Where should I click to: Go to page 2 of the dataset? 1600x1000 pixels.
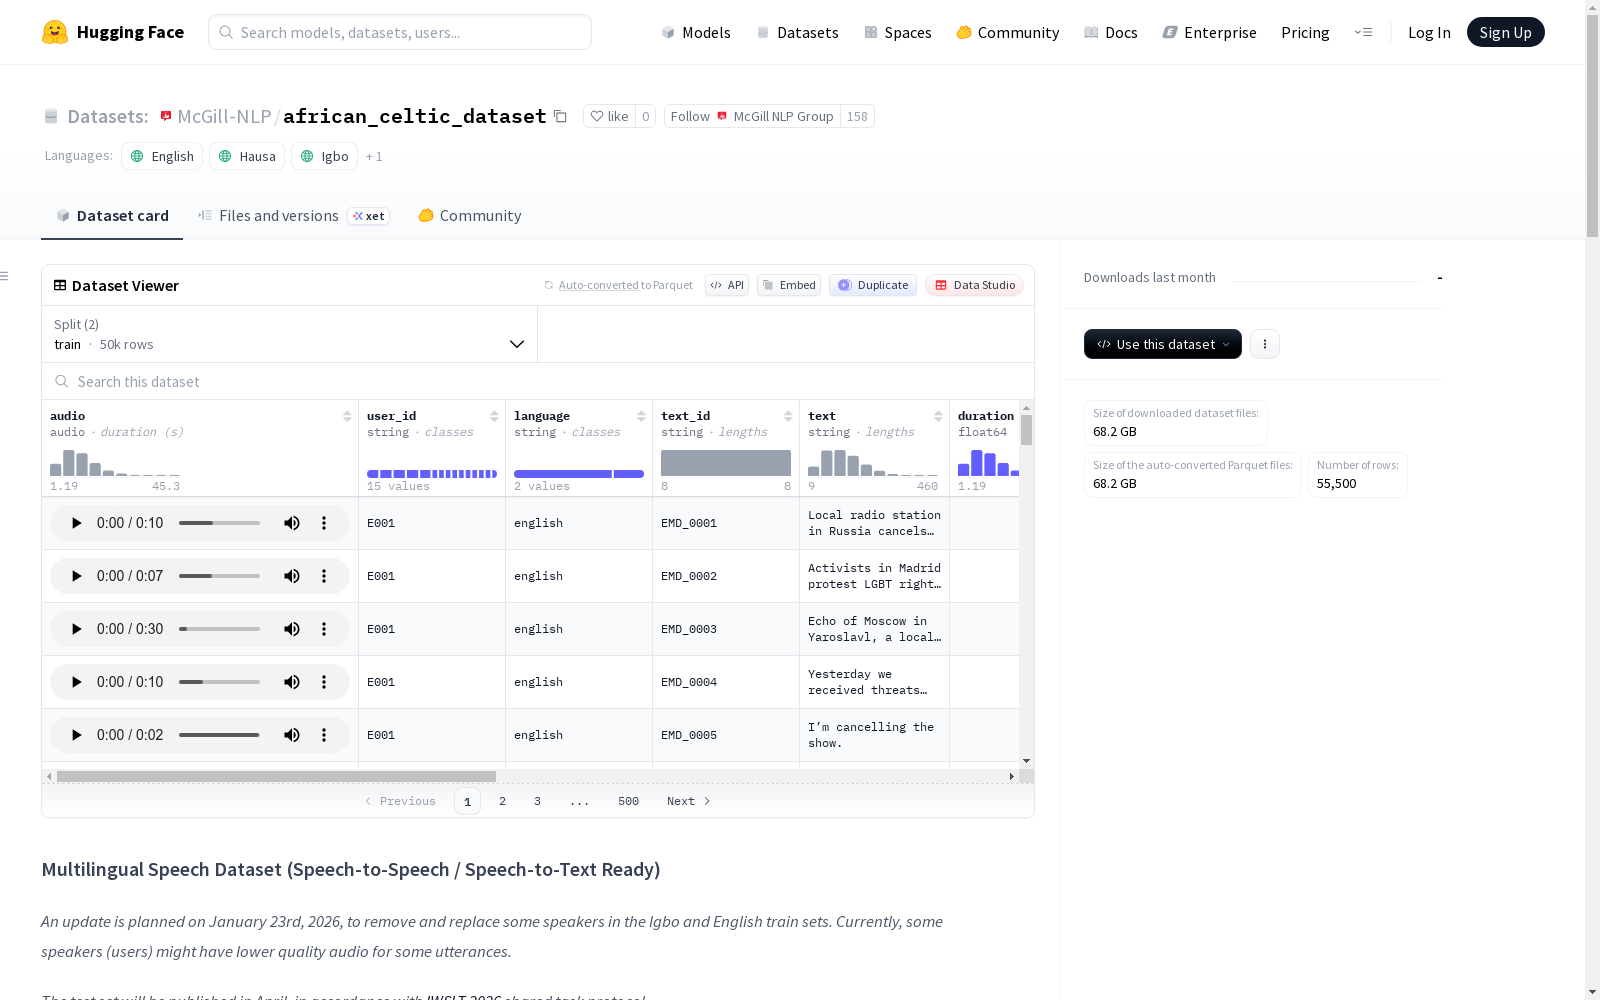502,801
